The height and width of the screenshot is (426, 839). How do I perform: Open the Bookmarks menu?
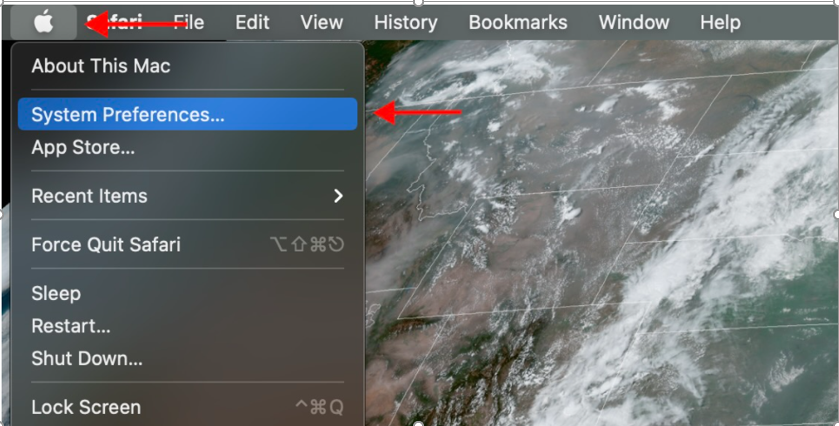pos(518,22)
